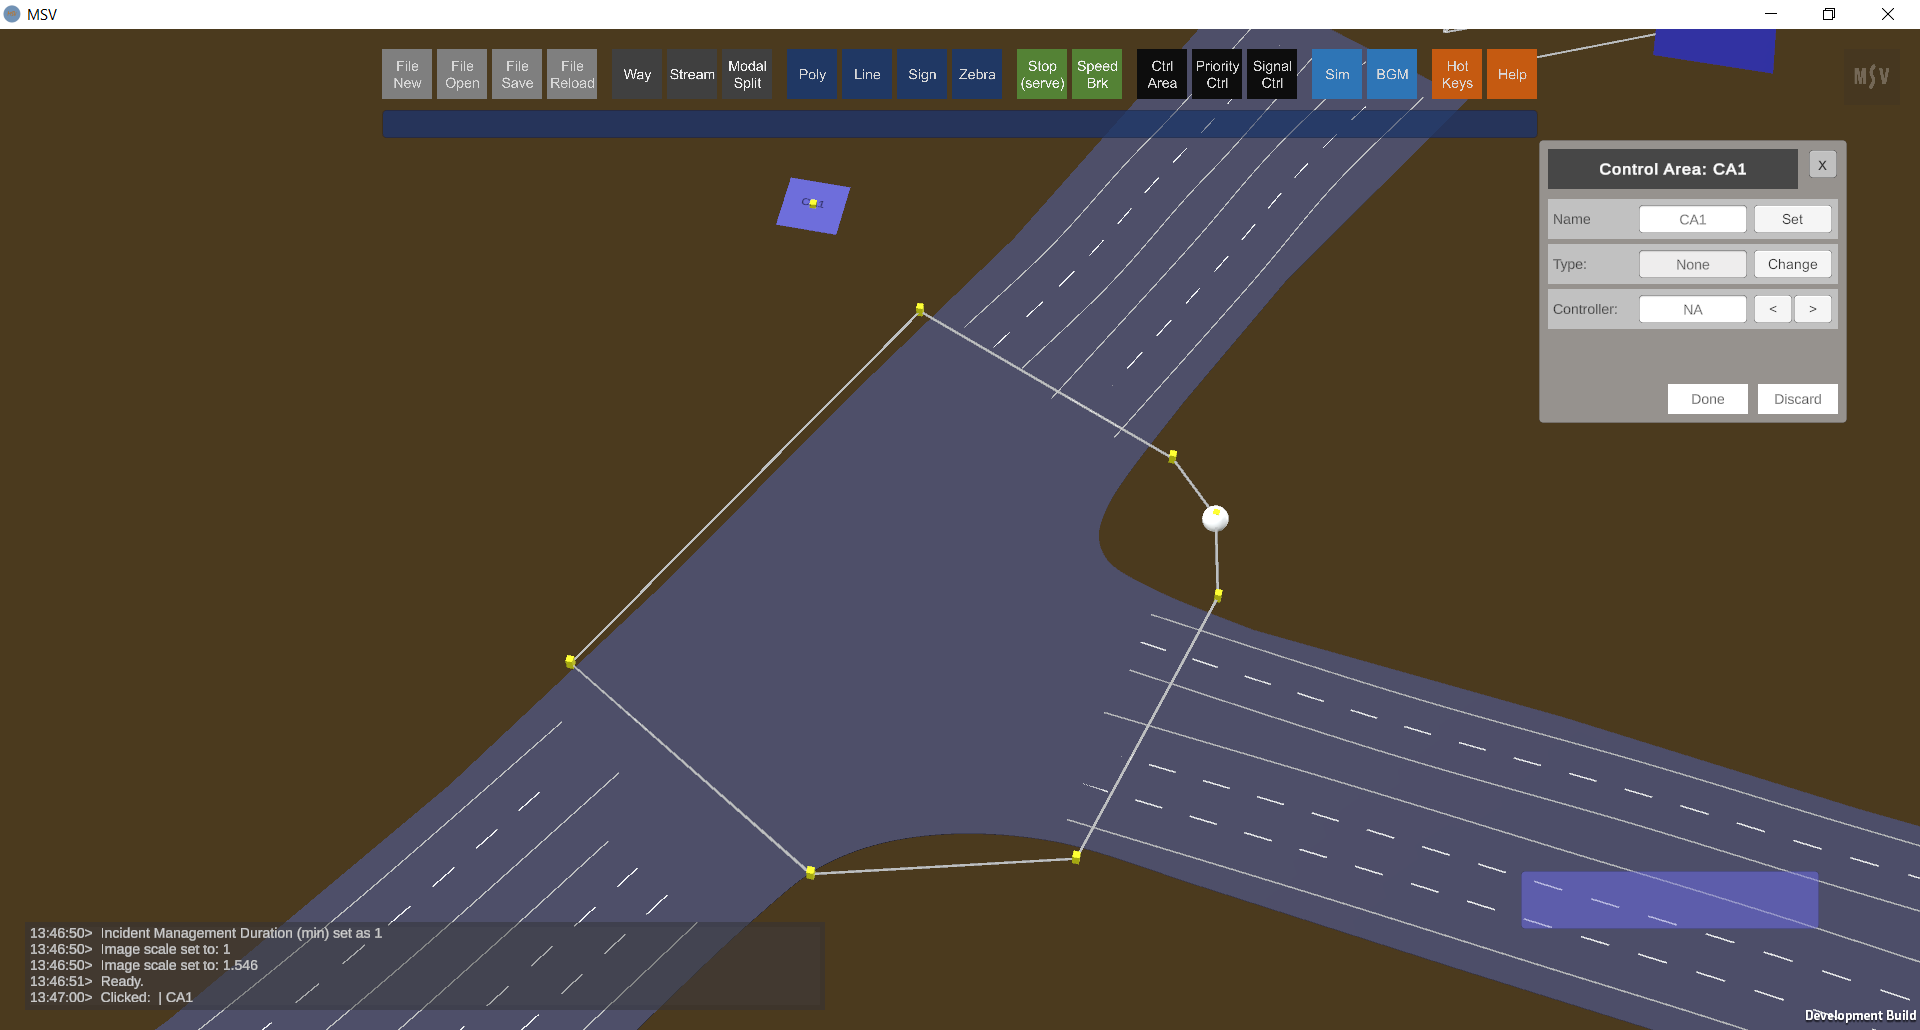Start simulation with the Sim button

(x=1337, y=74)
